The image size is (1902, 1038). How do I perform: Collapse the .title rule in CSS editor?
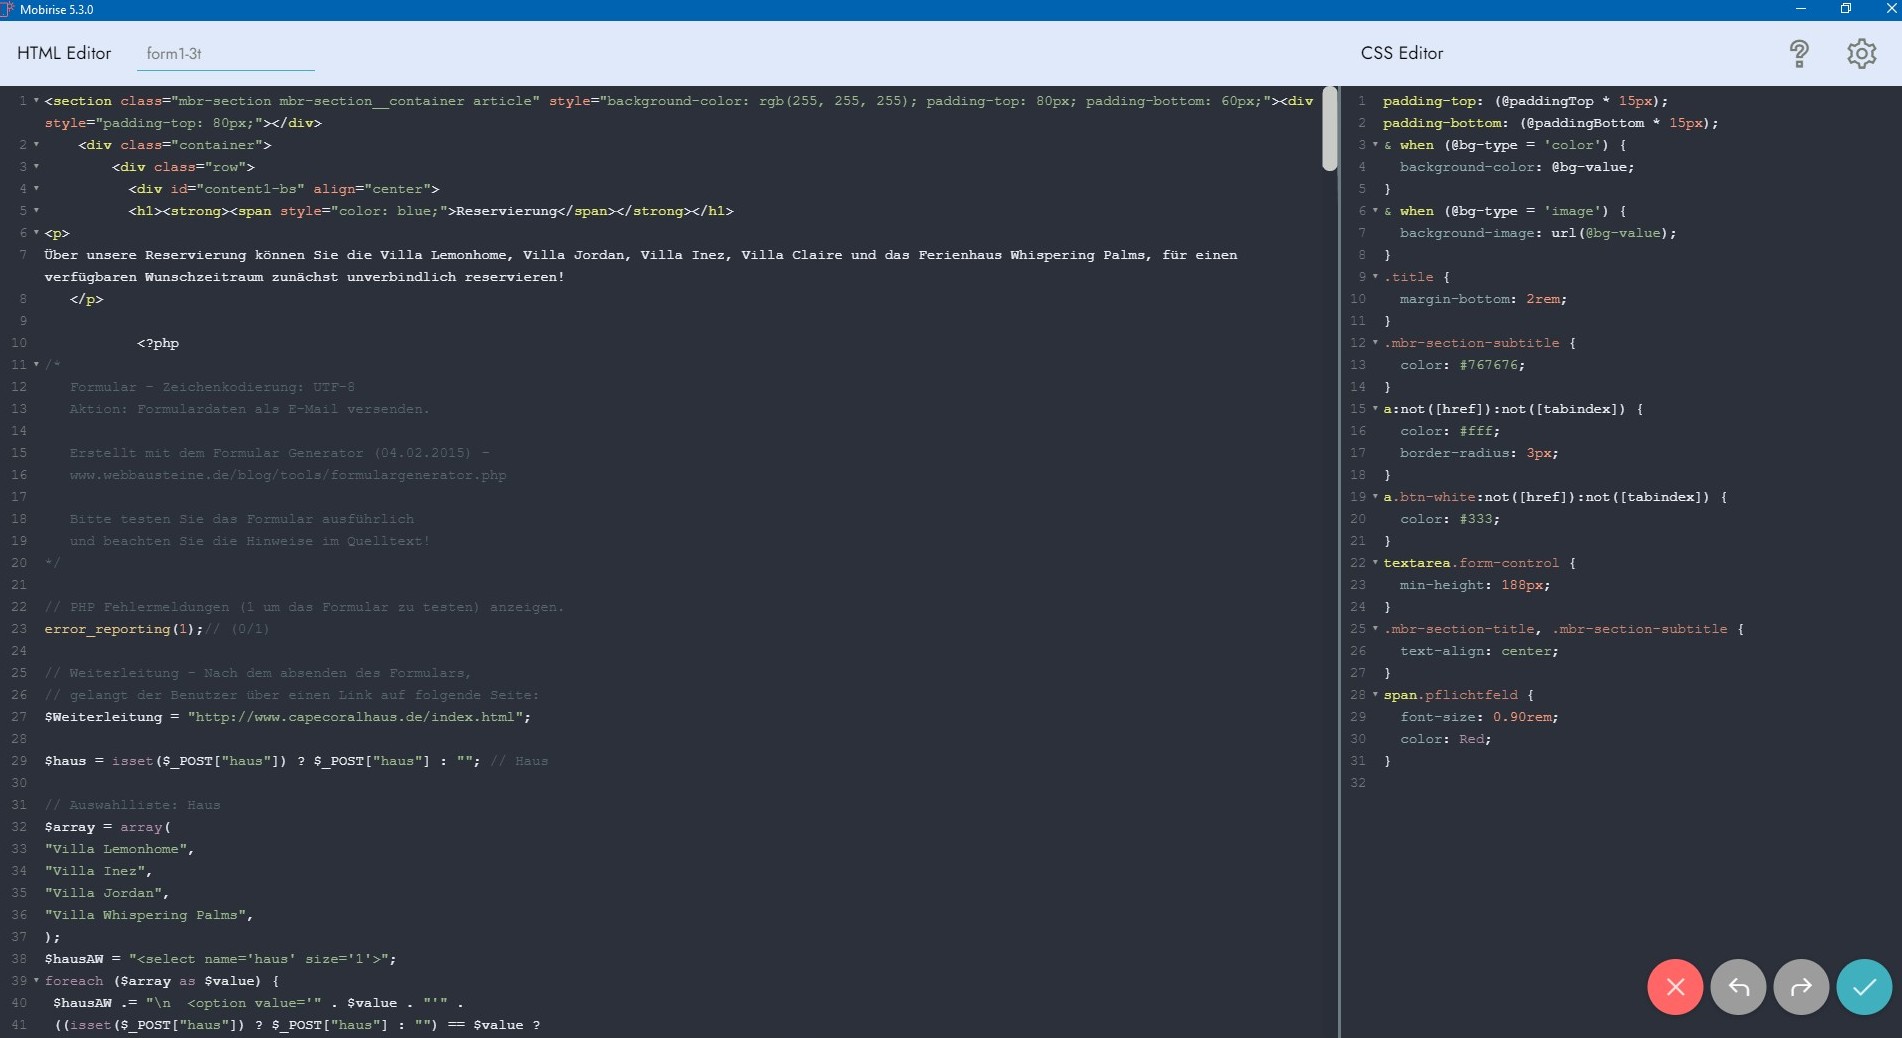pyautogui.click(x=1375, y=277)
